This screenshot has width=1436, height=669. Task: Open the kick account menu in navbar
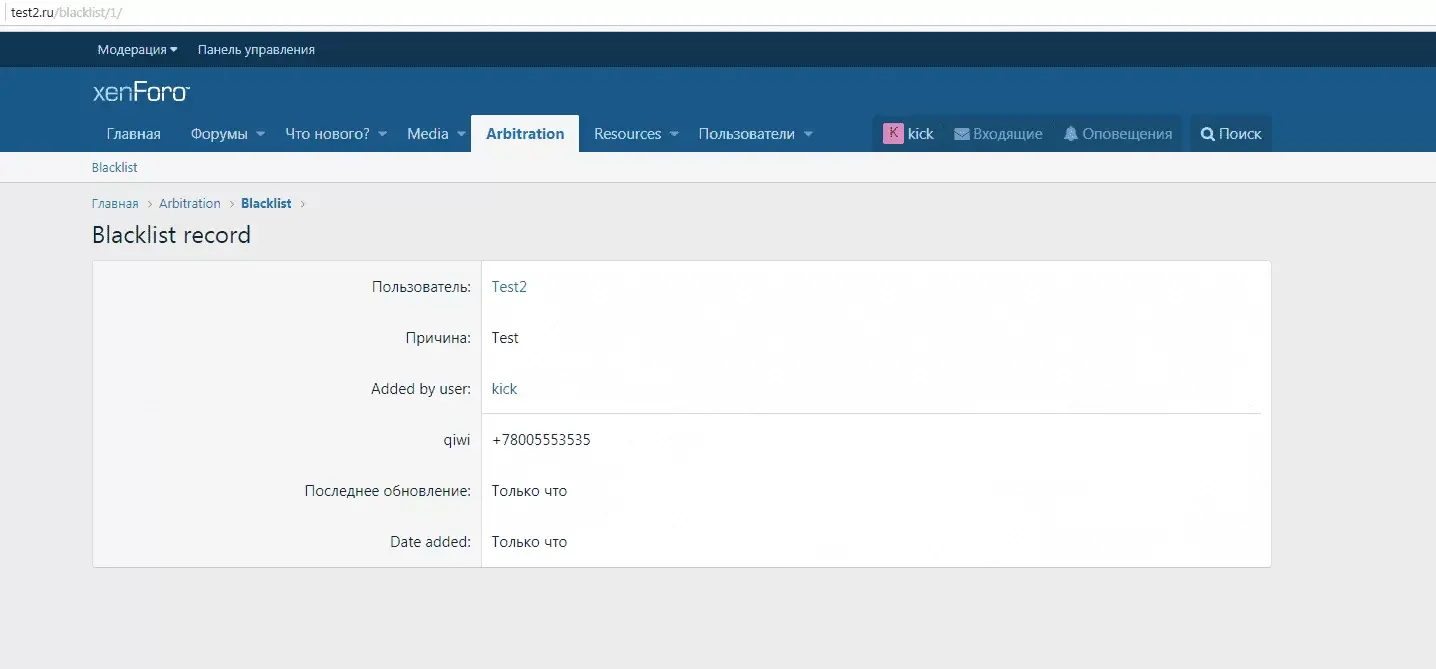[x=909, y=134]
